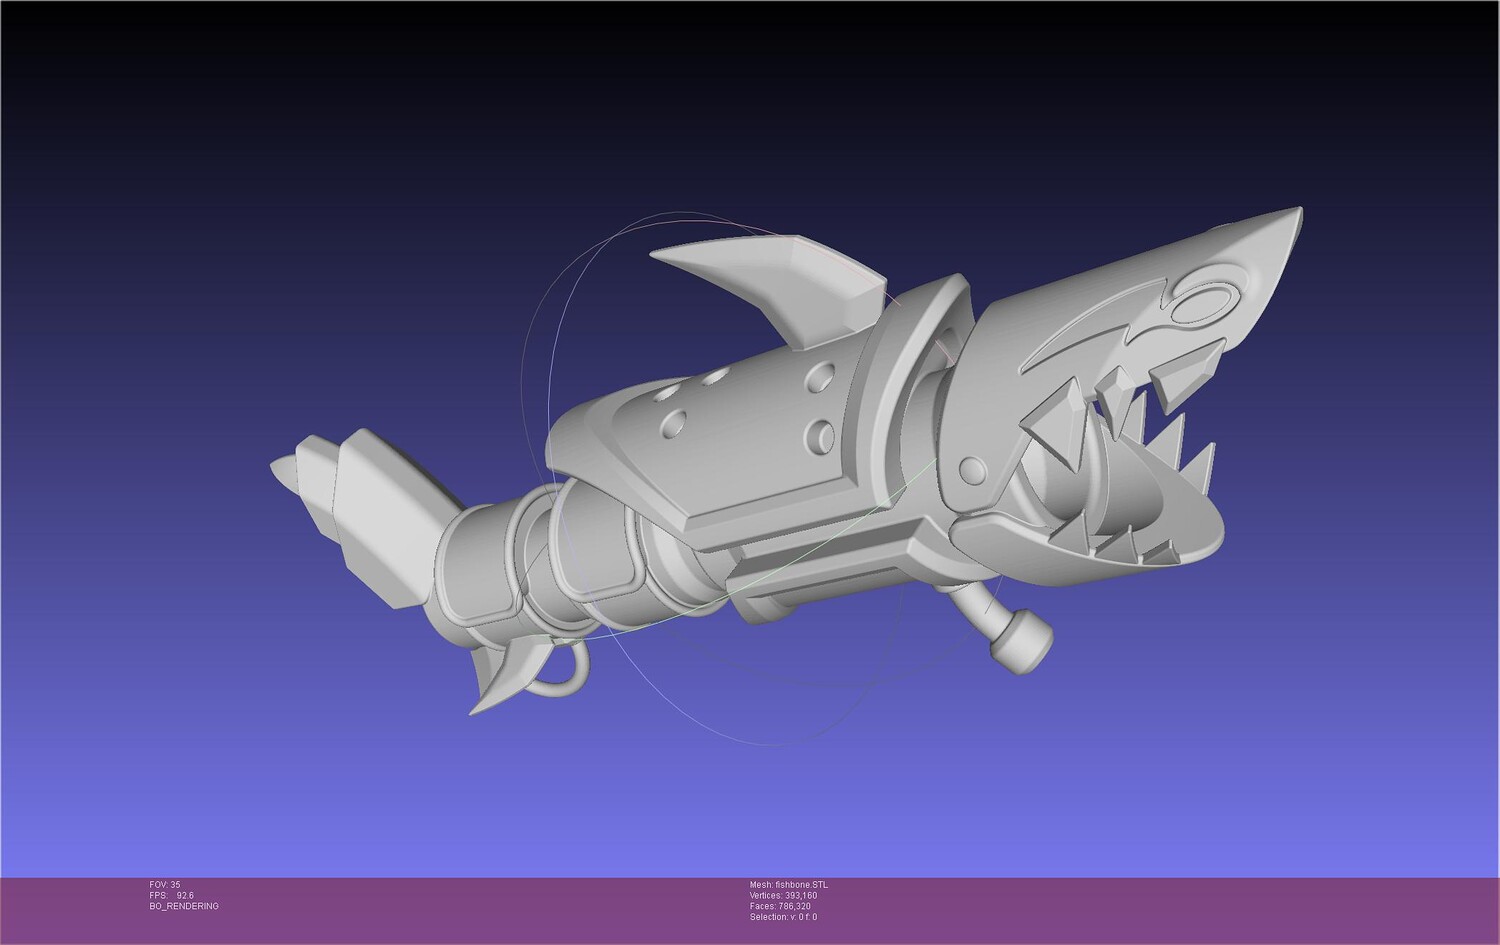The width and height of the screenshot is (1500, 945).
Task: Click the "FOV: 35" readout
Action: click(x=165, y=885)
